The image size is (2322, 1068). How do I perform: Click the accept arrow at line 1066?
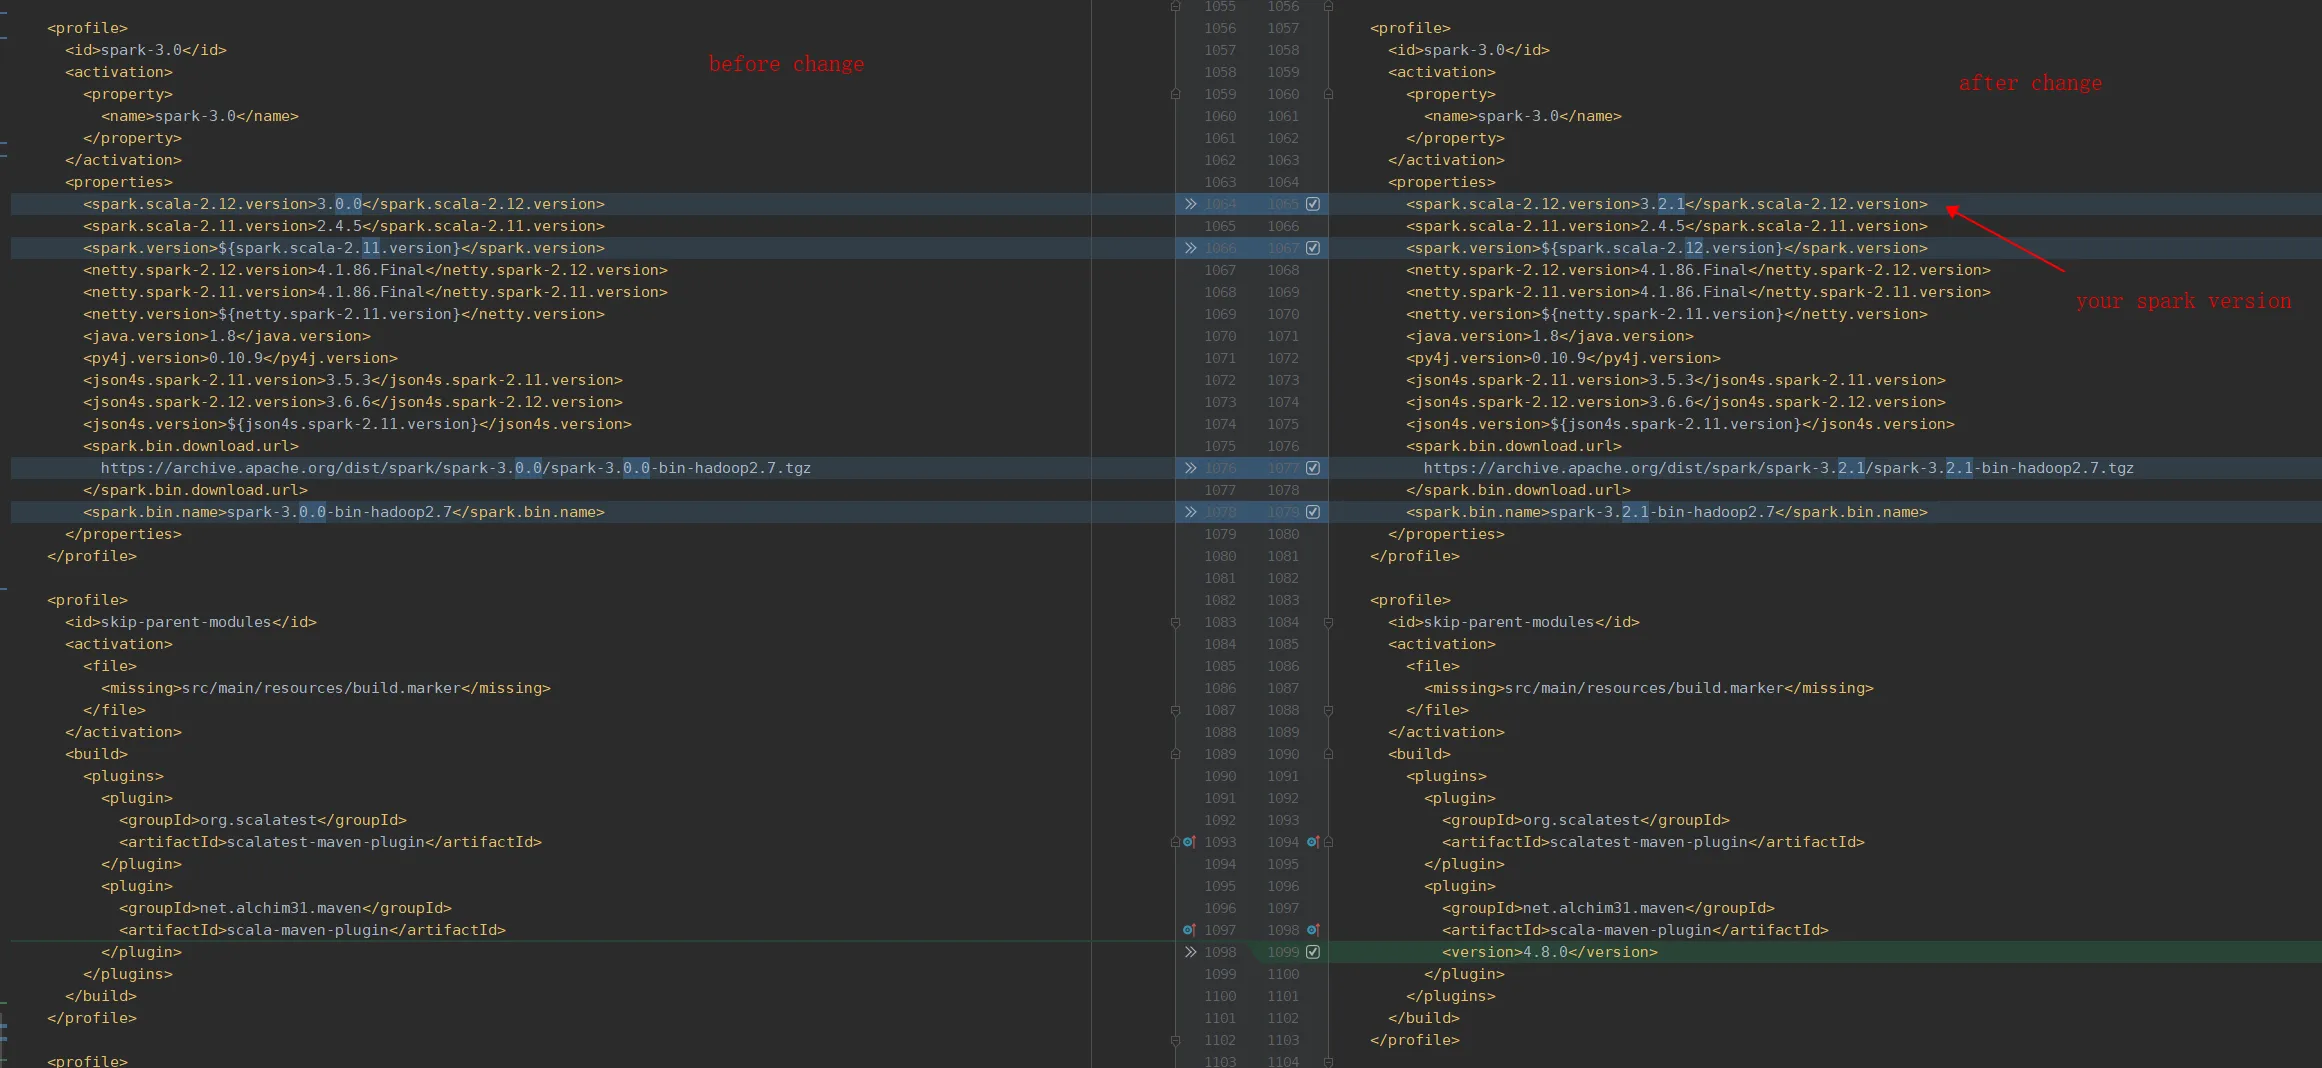tap(1190, 248)
